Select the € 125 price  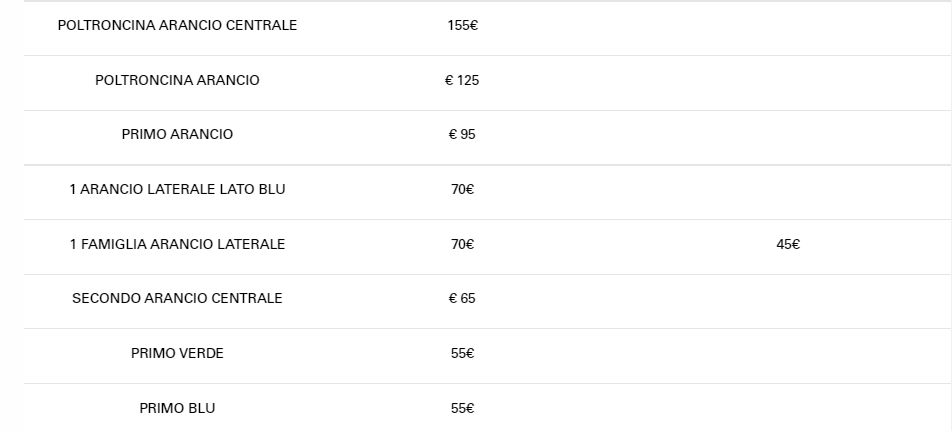tap(462, 80)
